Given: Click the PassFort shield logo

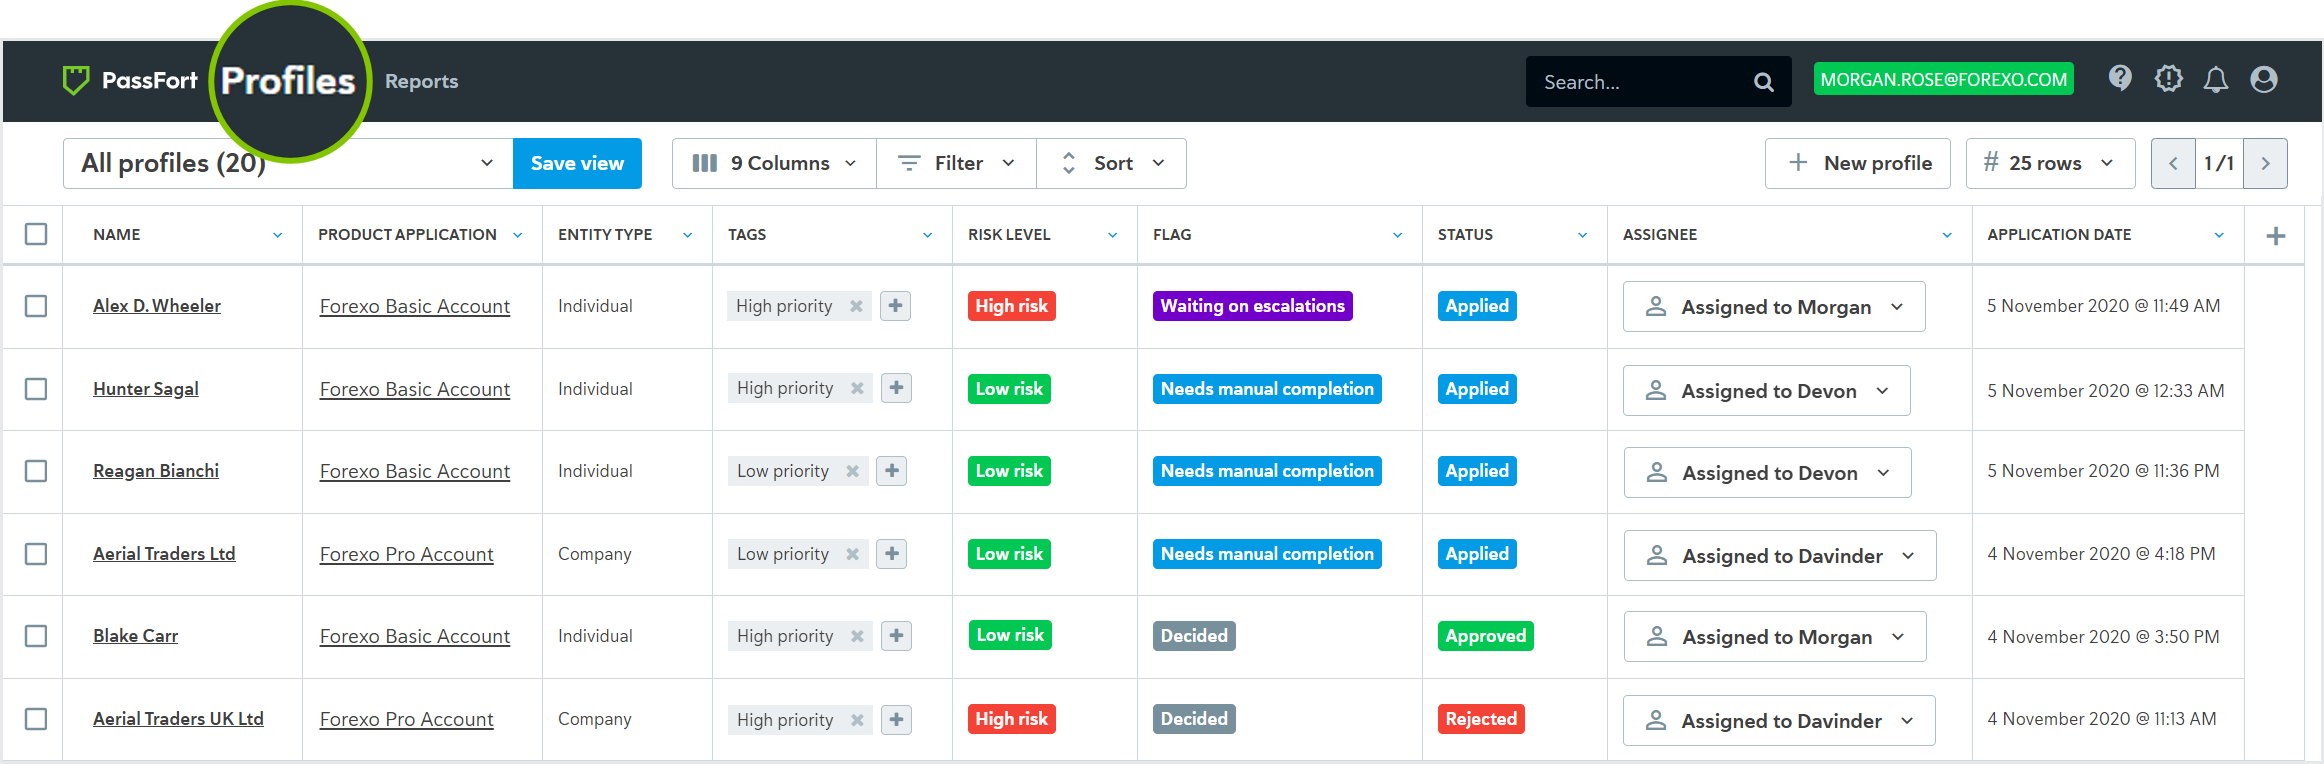Looking at the screenshot, I should (76, 80).
